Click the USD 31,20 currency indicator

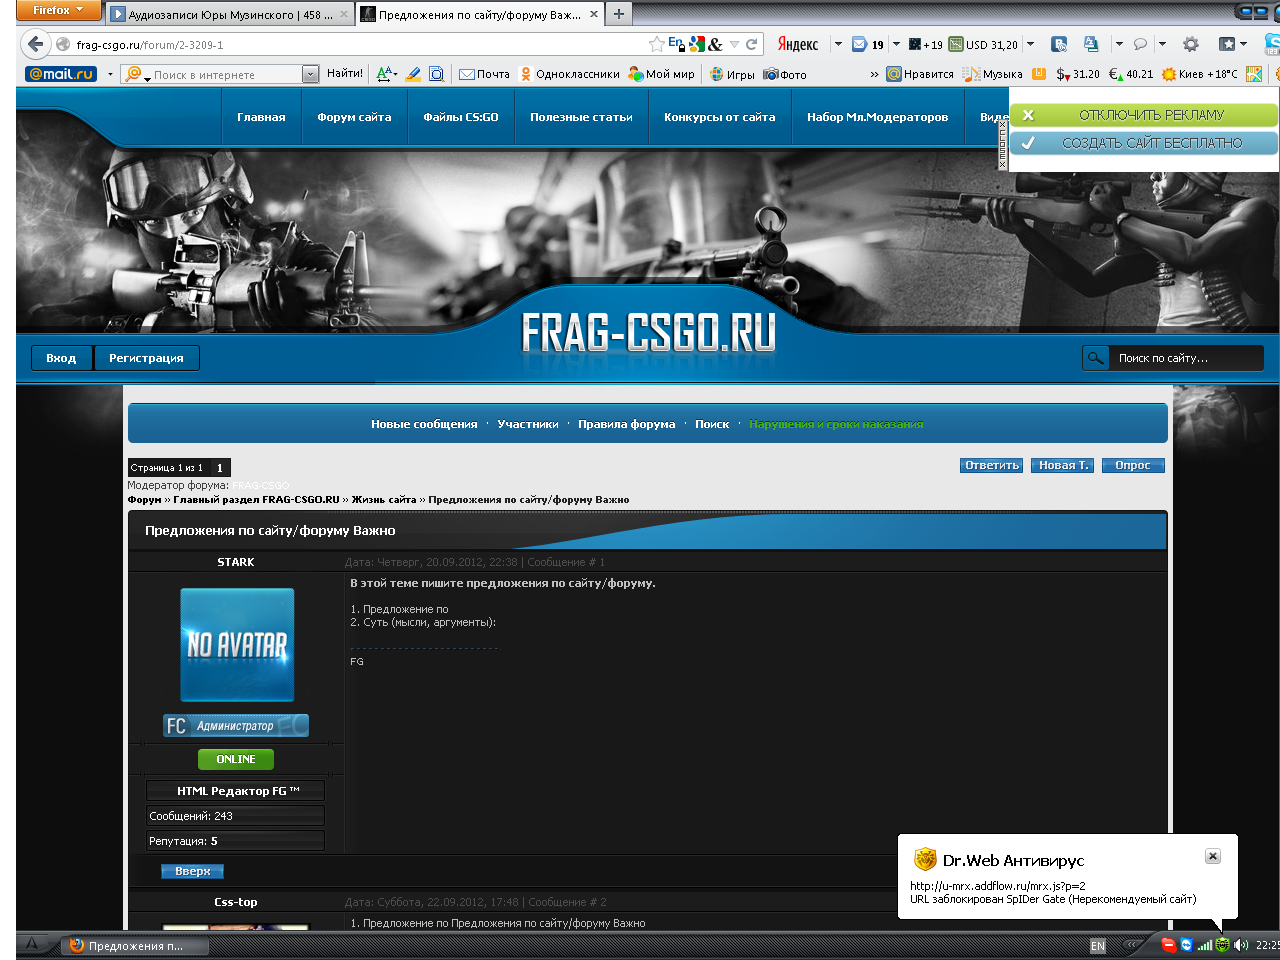(984, 44)
